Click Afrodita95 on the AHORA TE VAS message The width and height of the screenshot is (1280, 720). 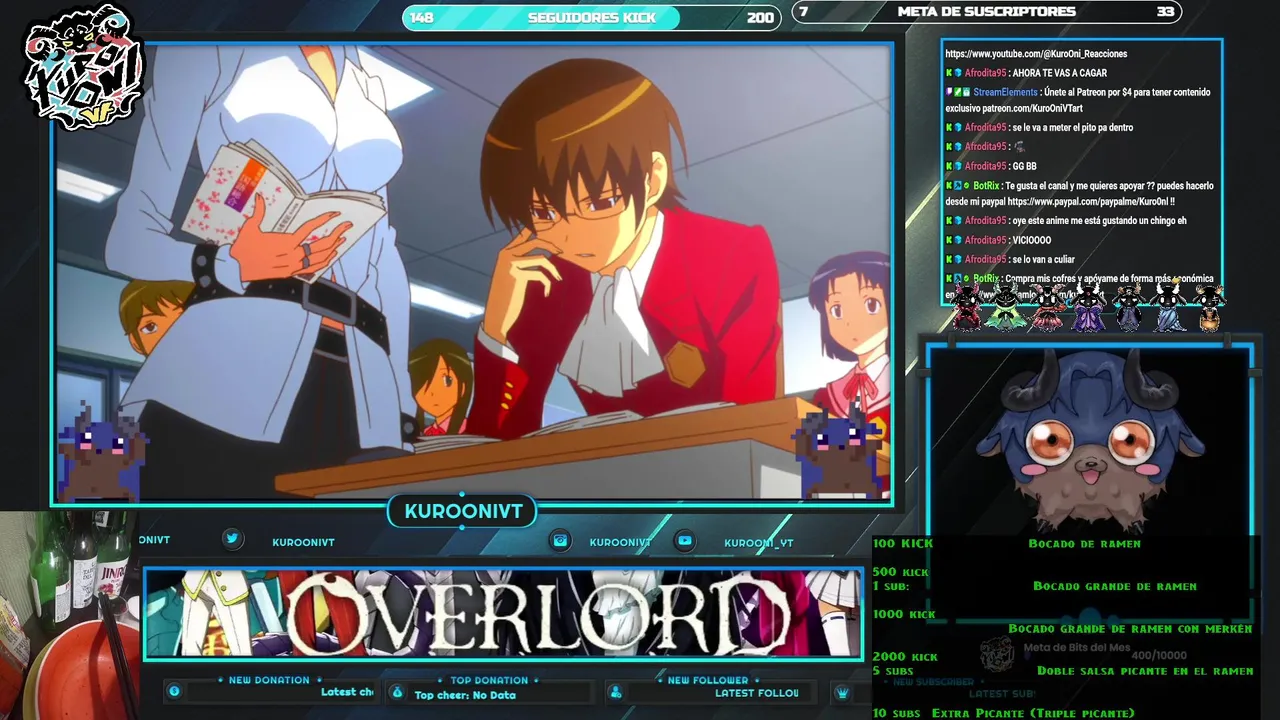pos(985,73)
